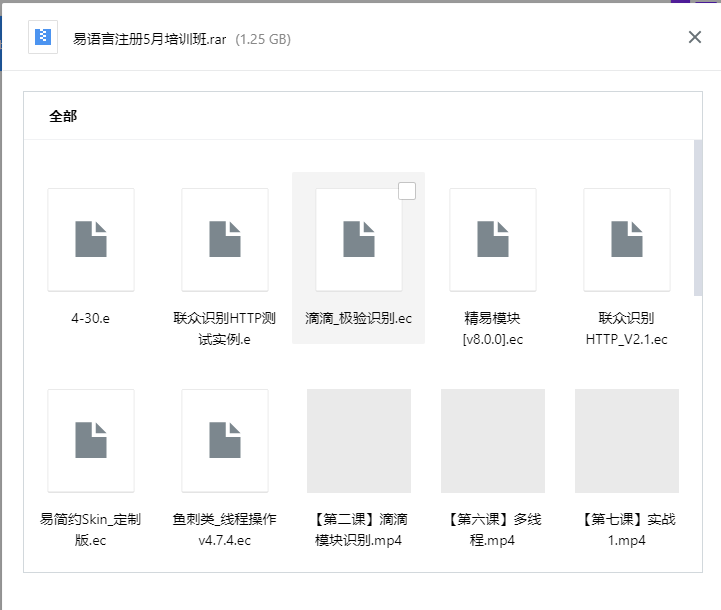Click the file name 易简约Skin_定制版.ec
The image size is (721, 610).
(x=91, y=530)
